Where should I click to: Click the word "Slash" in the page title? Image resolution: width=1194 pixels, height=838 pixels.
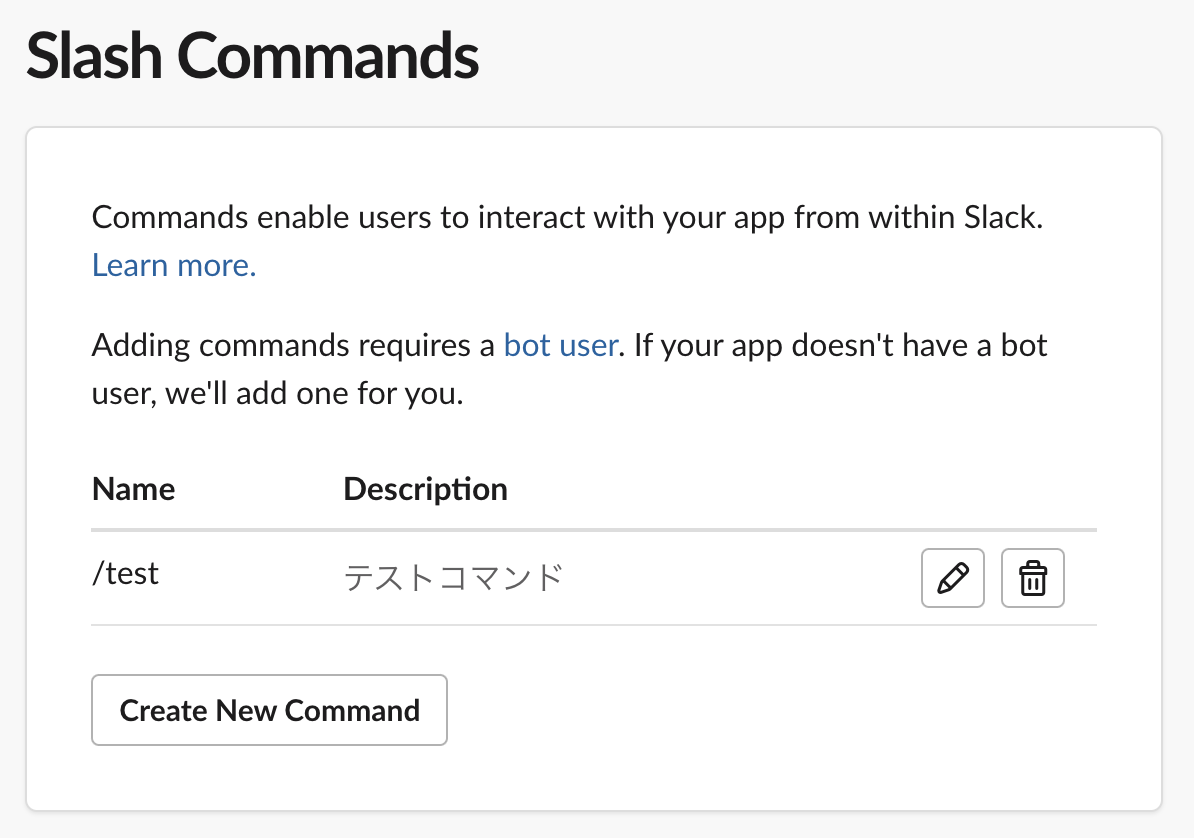click(x=93, y=56)
